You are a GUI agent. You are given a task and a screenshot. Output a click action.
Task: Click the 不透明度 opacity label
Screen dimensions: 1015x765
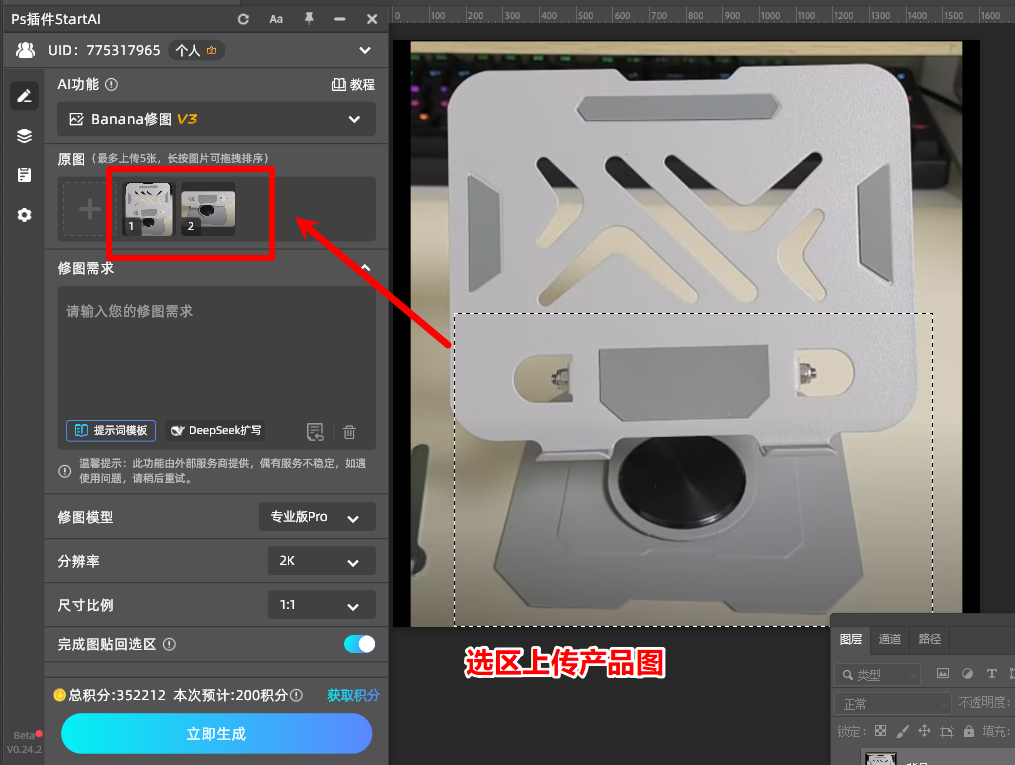tap(984, 702)
